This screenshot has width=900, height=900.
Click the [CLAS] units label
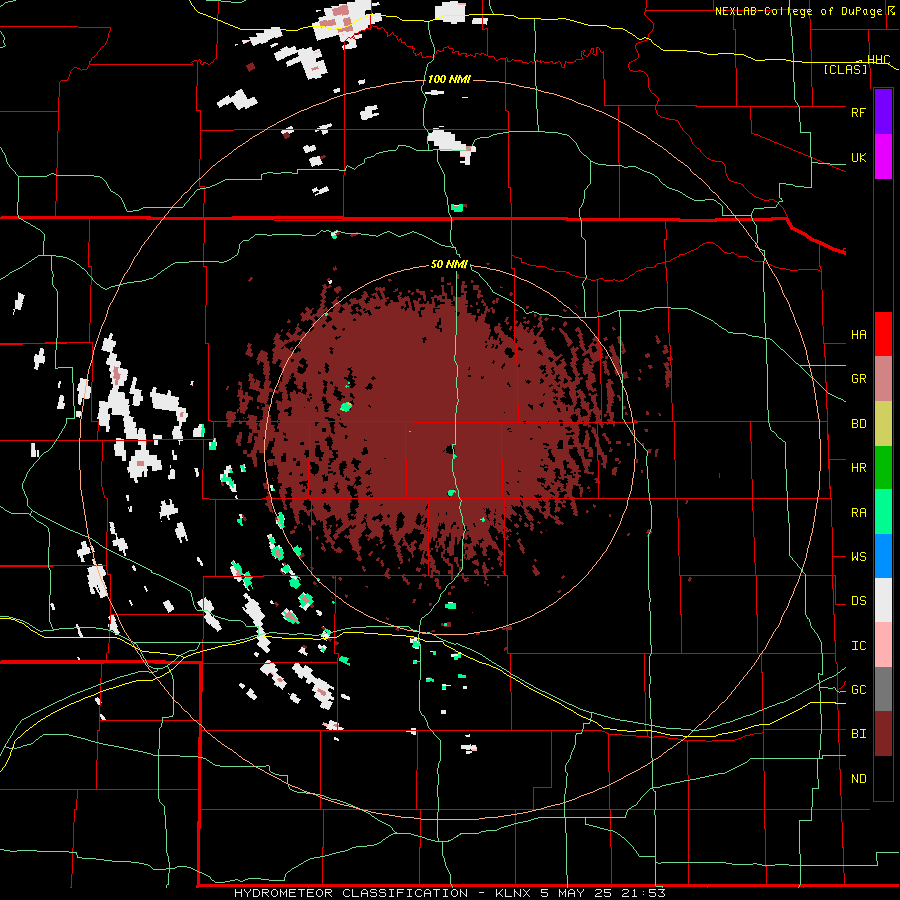(845, 69)
